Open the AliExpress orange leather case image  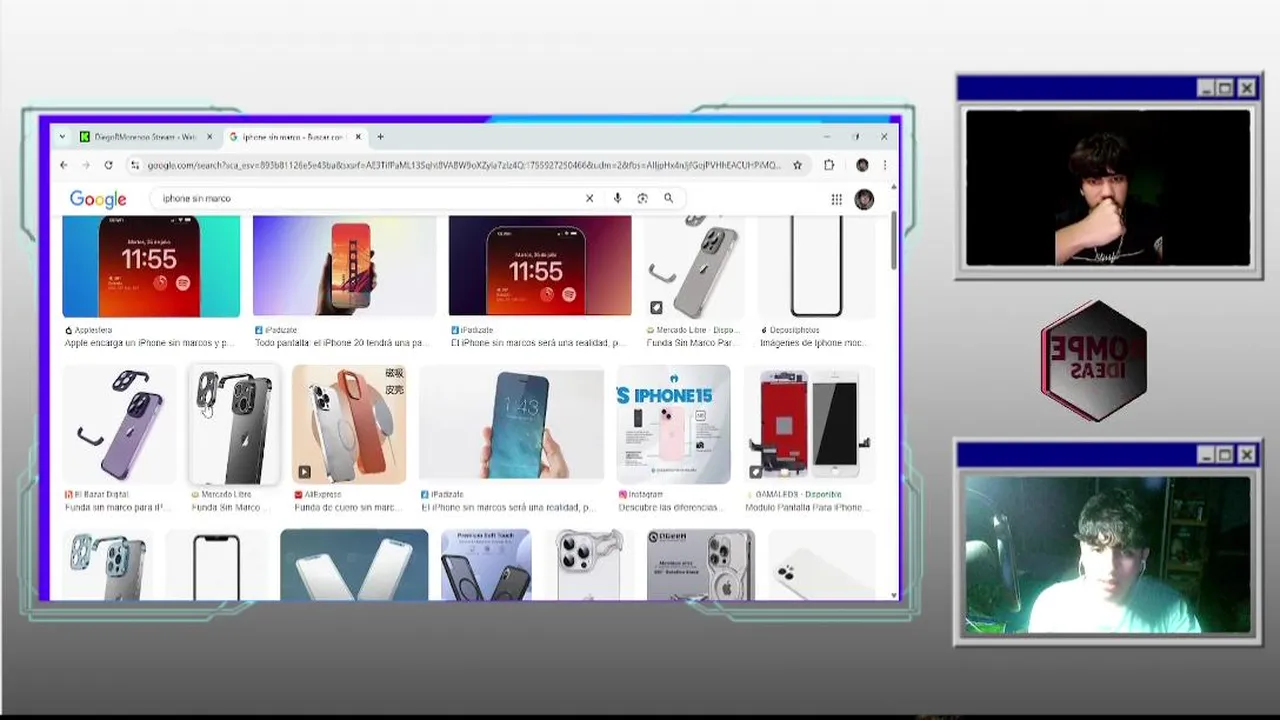tap(349, 424)
